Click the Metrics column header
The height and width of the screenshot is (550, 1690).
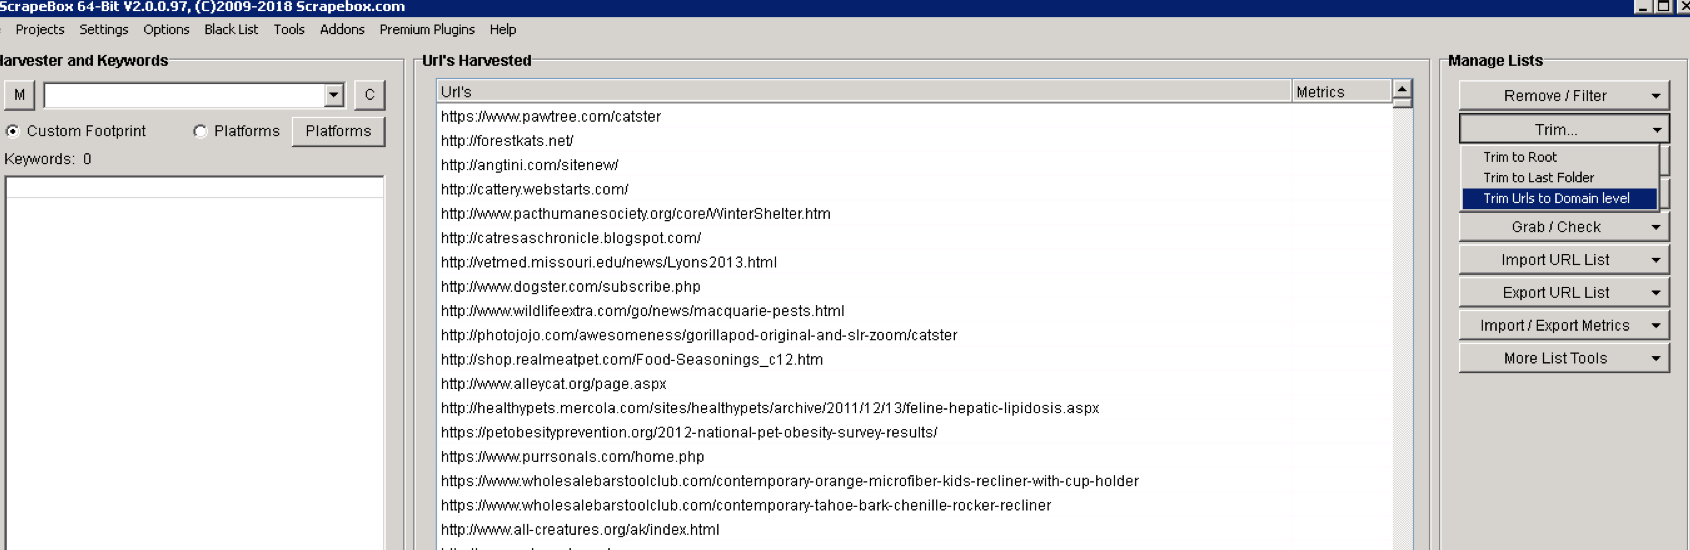(x=1341, y=92)
